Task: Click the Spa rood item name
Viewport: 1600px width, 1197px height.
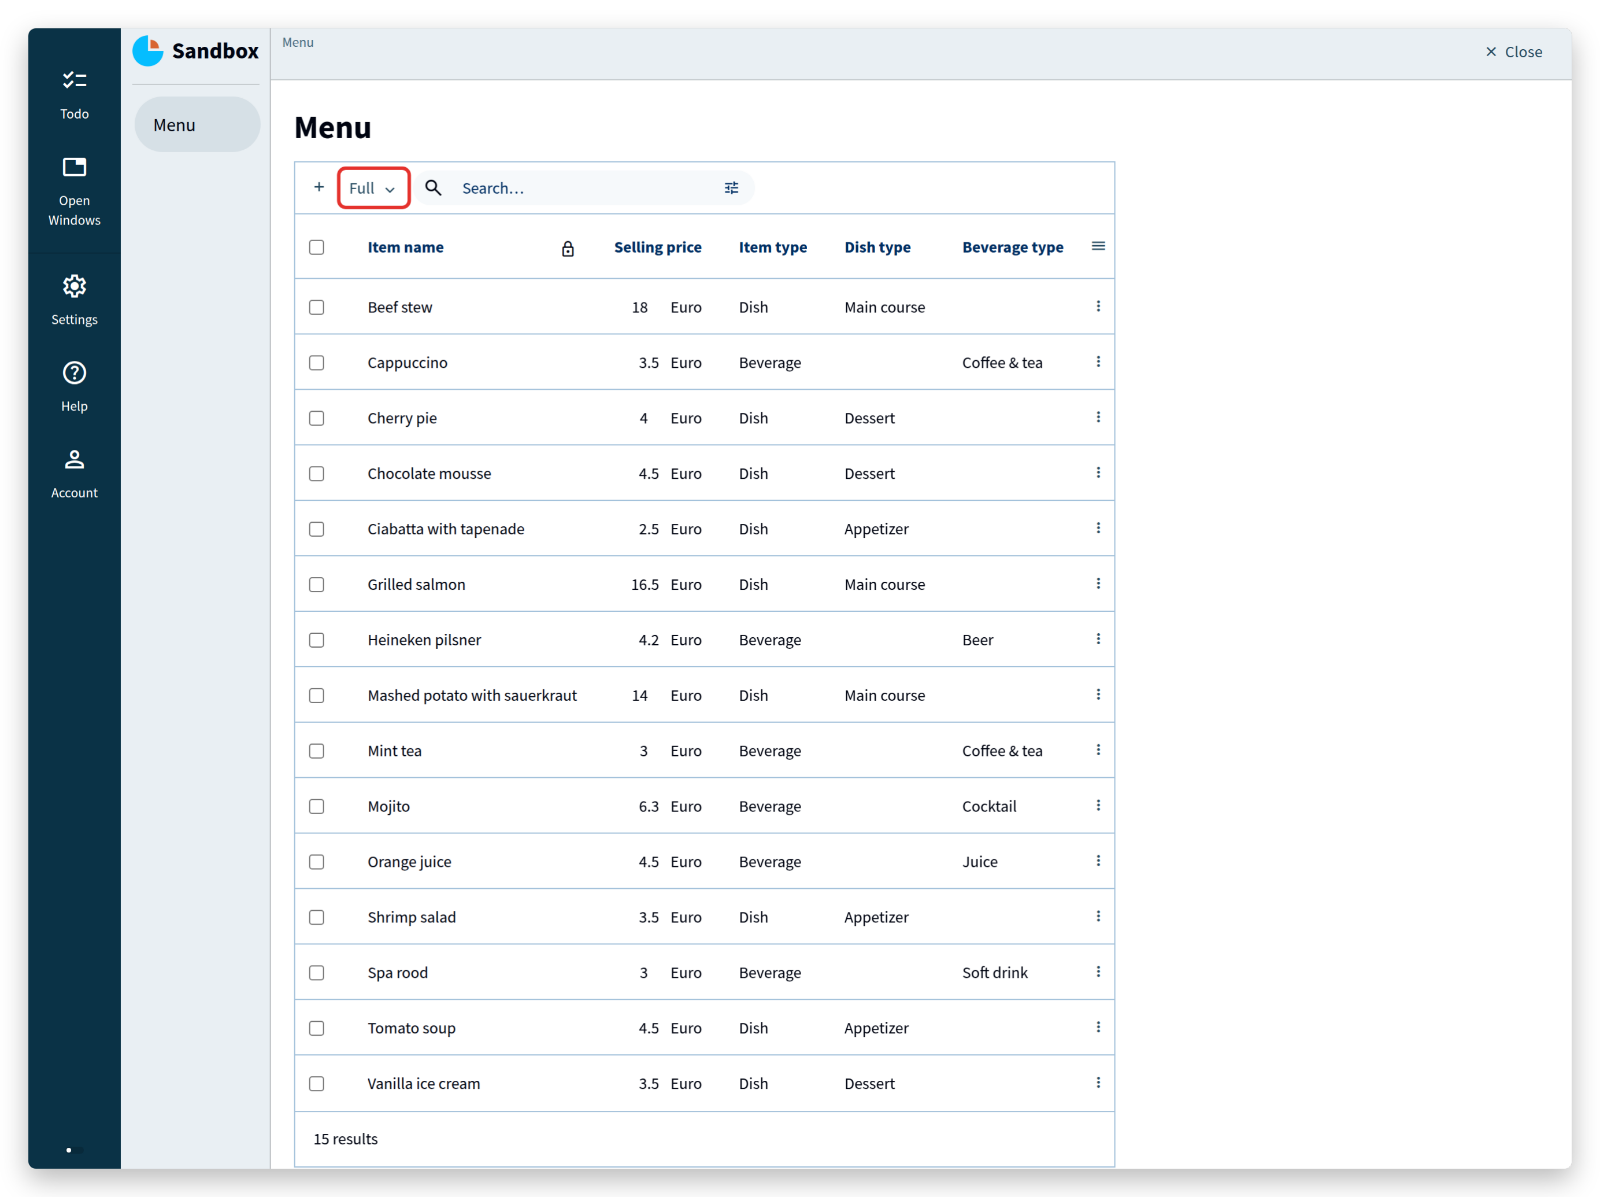Action: point(397,973)
